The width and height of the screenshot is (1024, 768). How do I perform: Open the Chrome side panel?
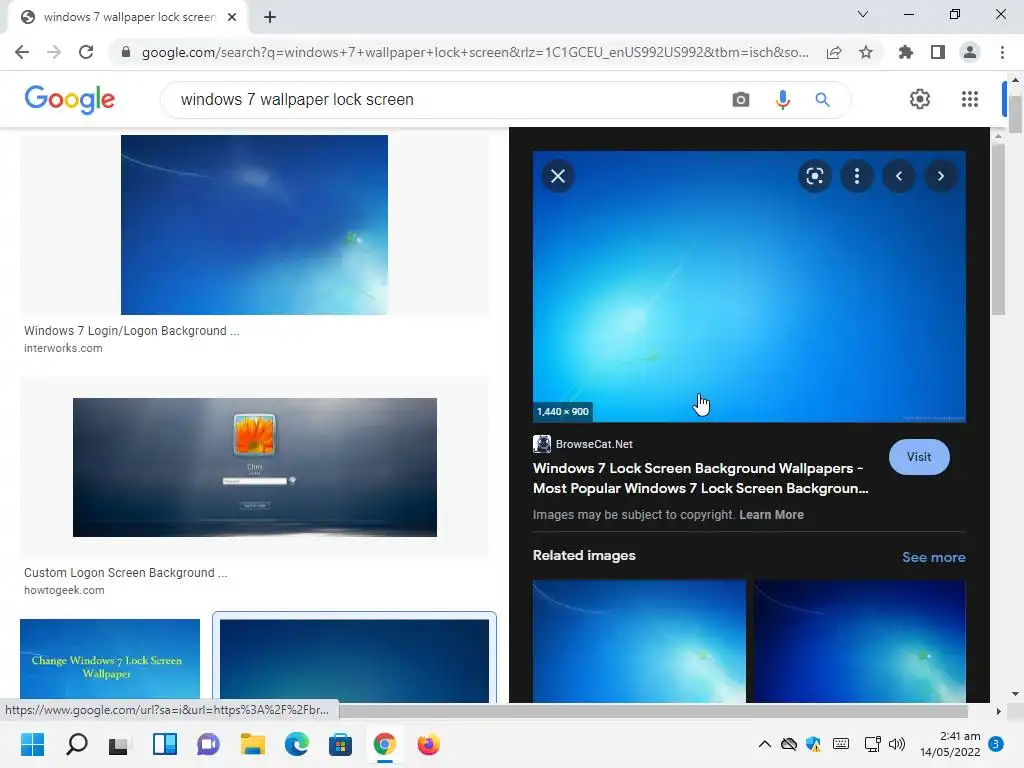[938, 52]
